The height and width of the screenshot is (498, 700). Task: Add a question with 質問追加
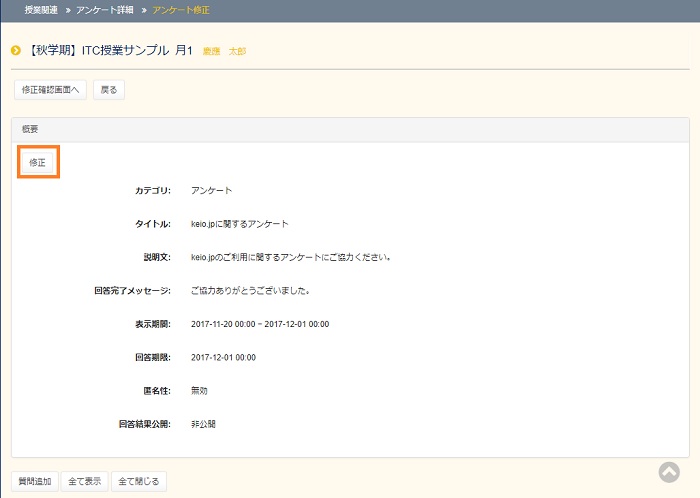pyautogui.click(x=35, y=481)
